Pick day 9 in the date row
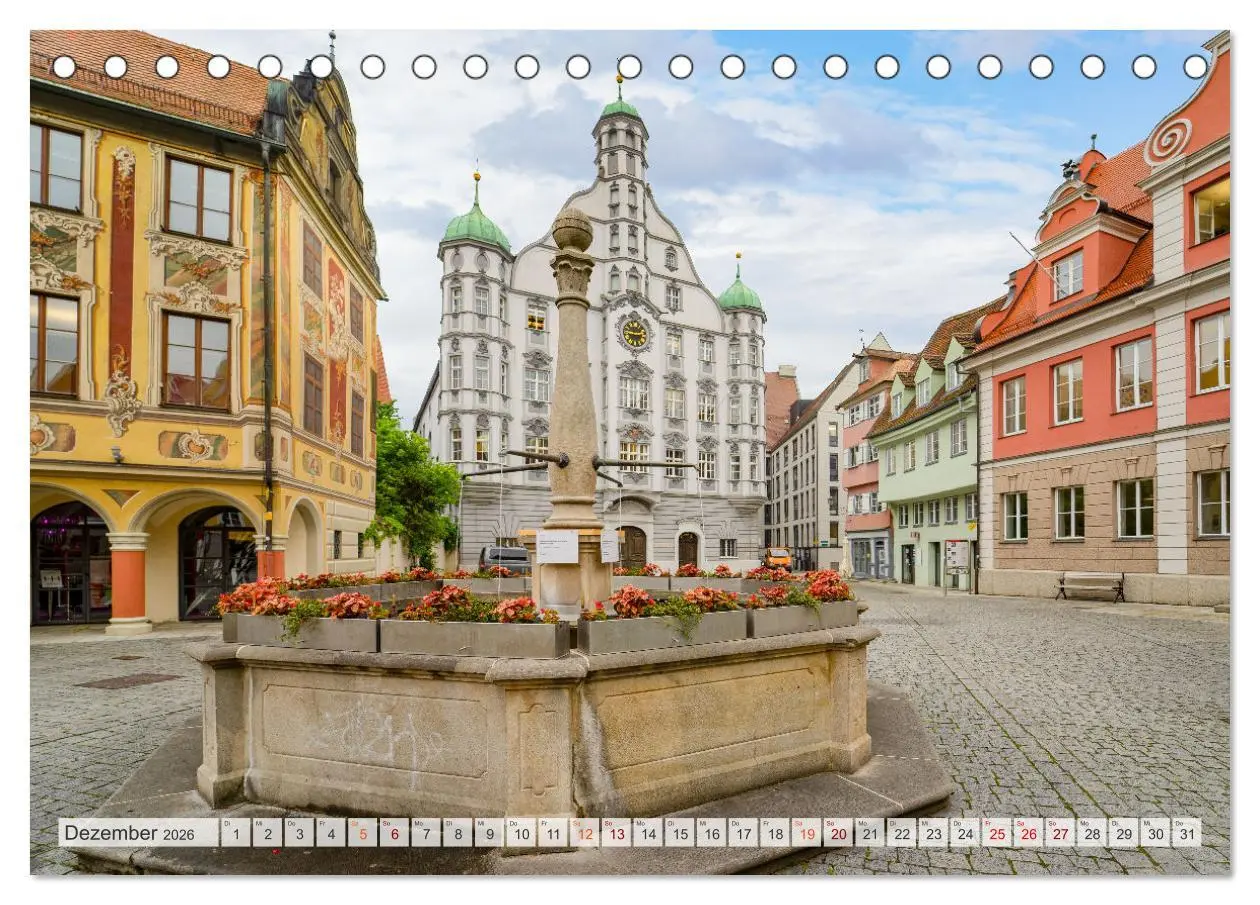 click(x=489, y=833)
